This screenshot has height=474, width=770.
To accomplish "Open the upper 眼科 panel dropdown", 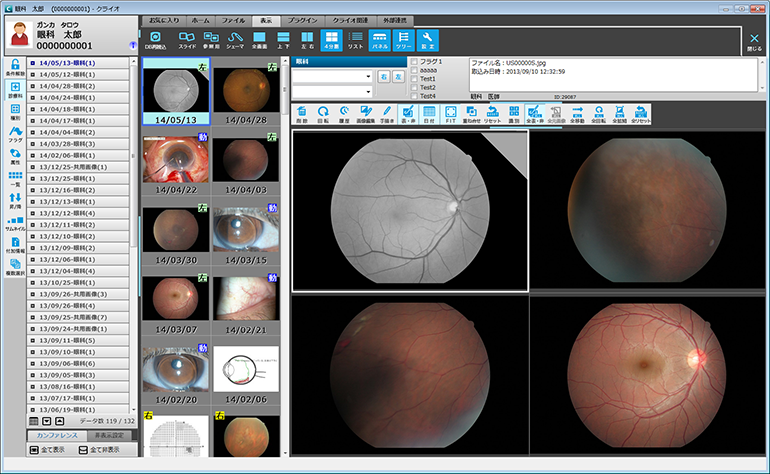I will coord(368,77).
